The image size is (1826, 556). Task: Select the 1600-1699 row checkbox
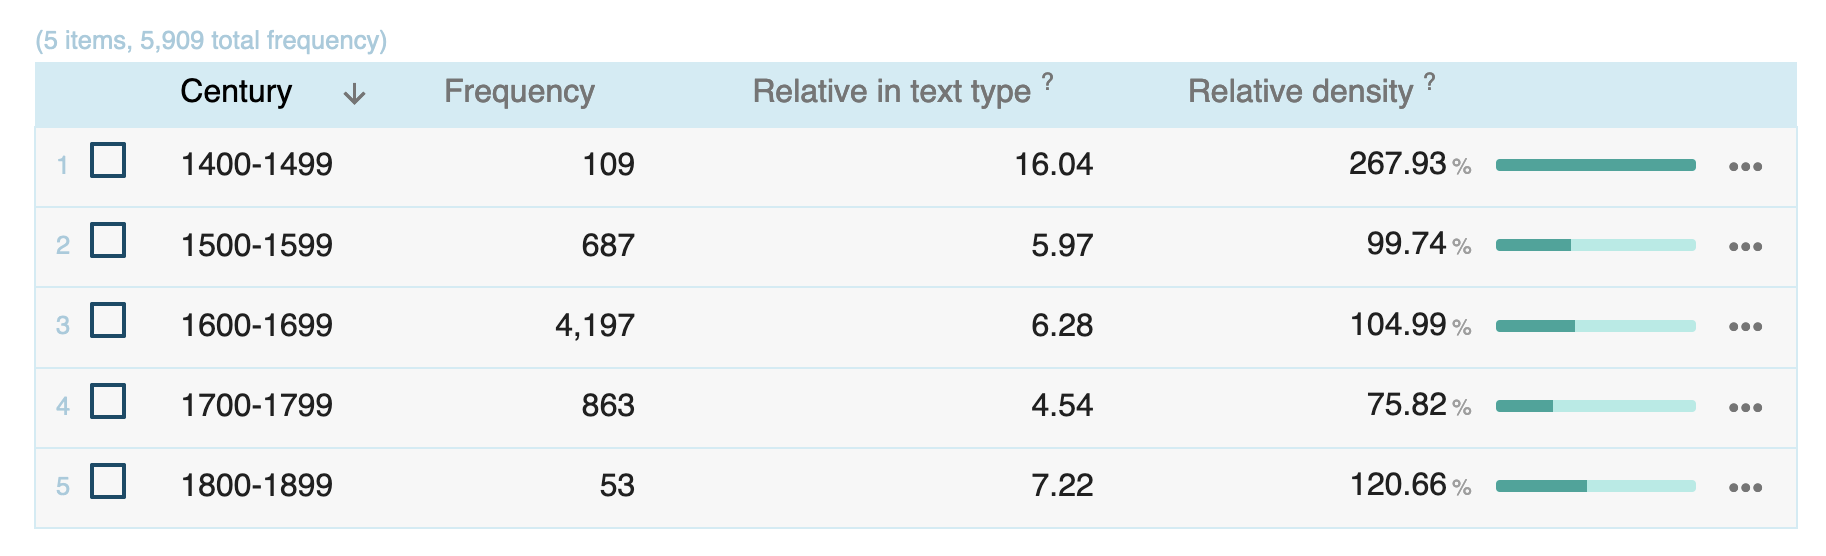pos(108,320)
